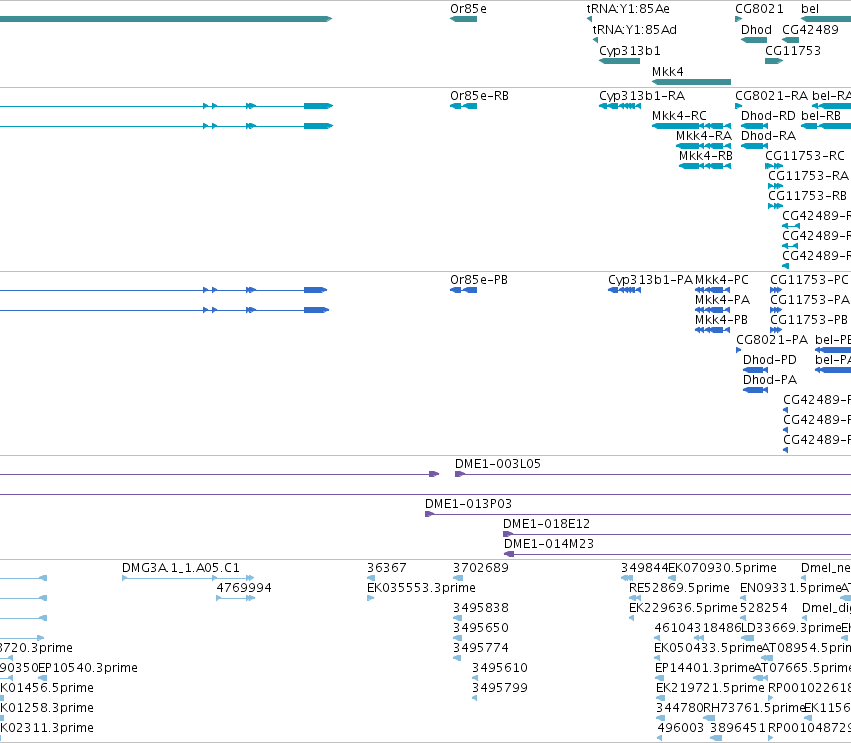
Task: Click the tRNA:Y1:85Ae gene label
Action: [x=628, y=9]
